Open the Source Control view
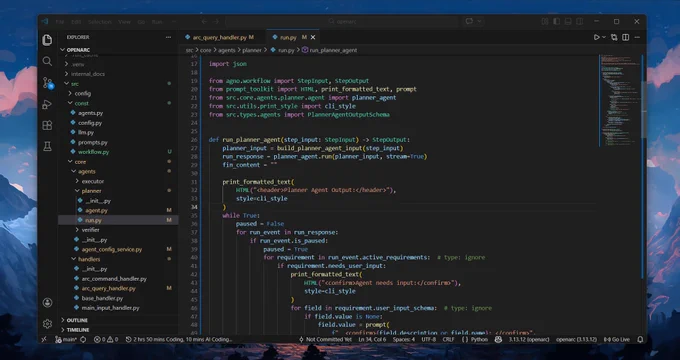This screenshot has height=360, width=680. (47, 83)
